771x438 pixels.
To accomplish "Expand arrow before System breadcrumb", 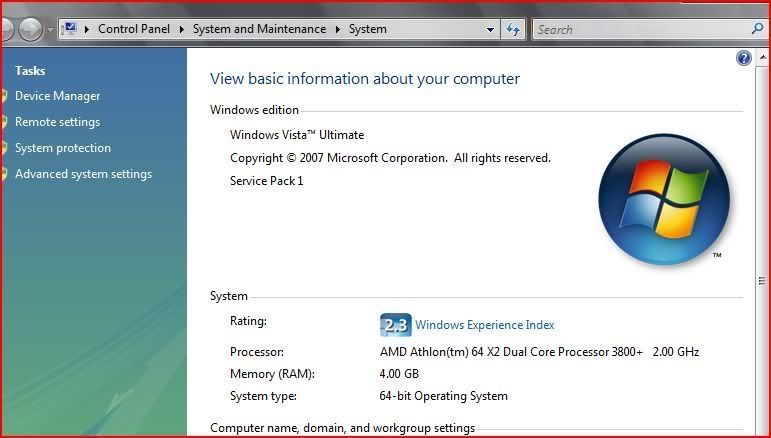I will [x=338, y=29].
